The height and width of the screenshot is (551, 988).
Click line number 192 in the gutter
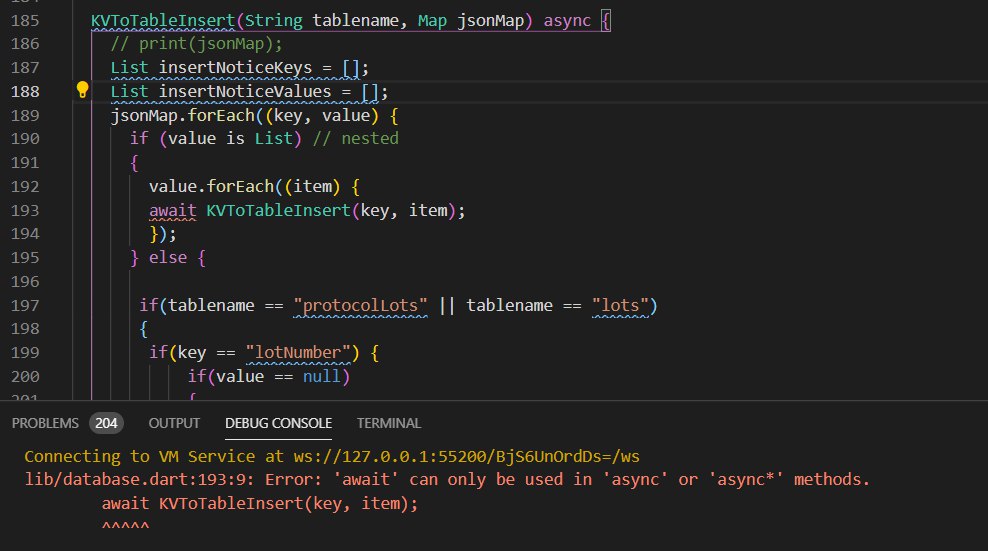[25, 187]
